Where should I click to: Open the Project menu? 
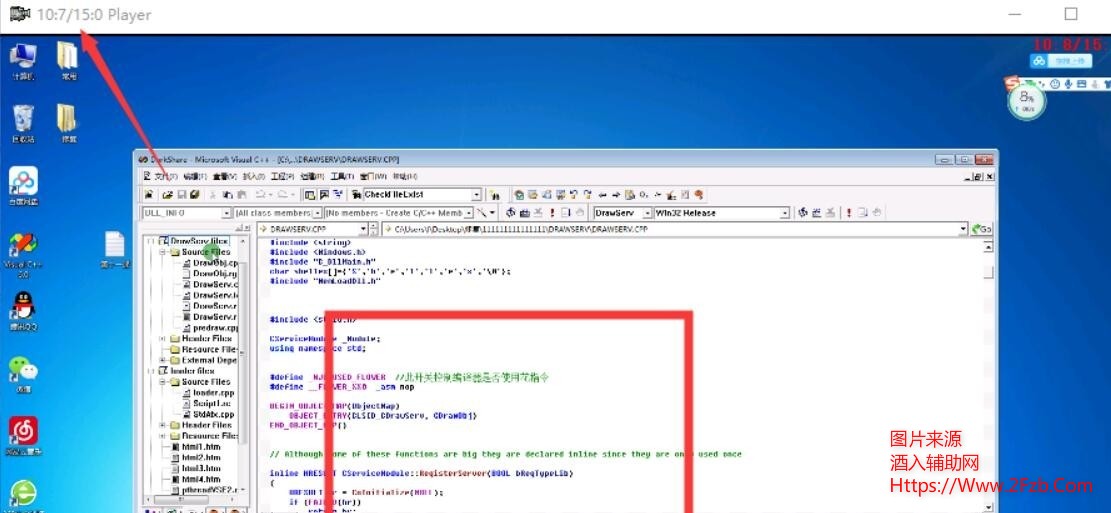[282, 176]
